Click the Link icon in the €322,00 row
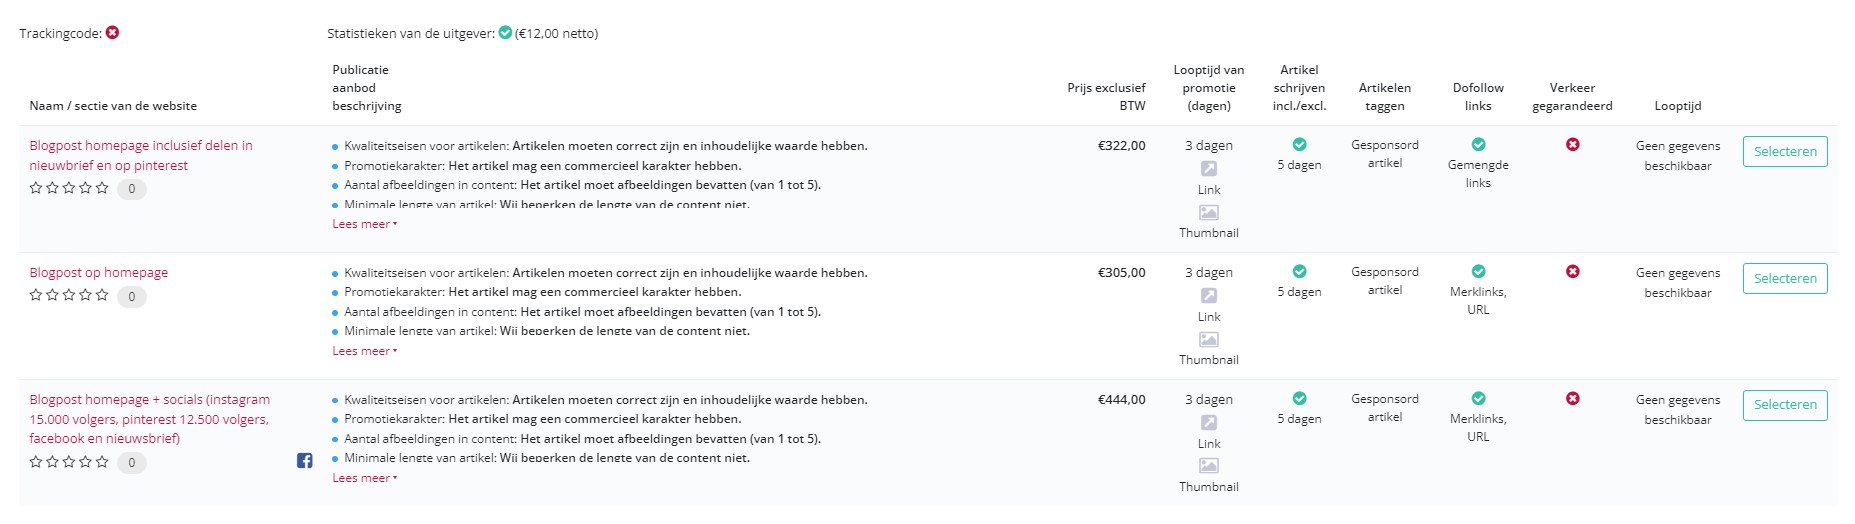 click(1209, 169)
